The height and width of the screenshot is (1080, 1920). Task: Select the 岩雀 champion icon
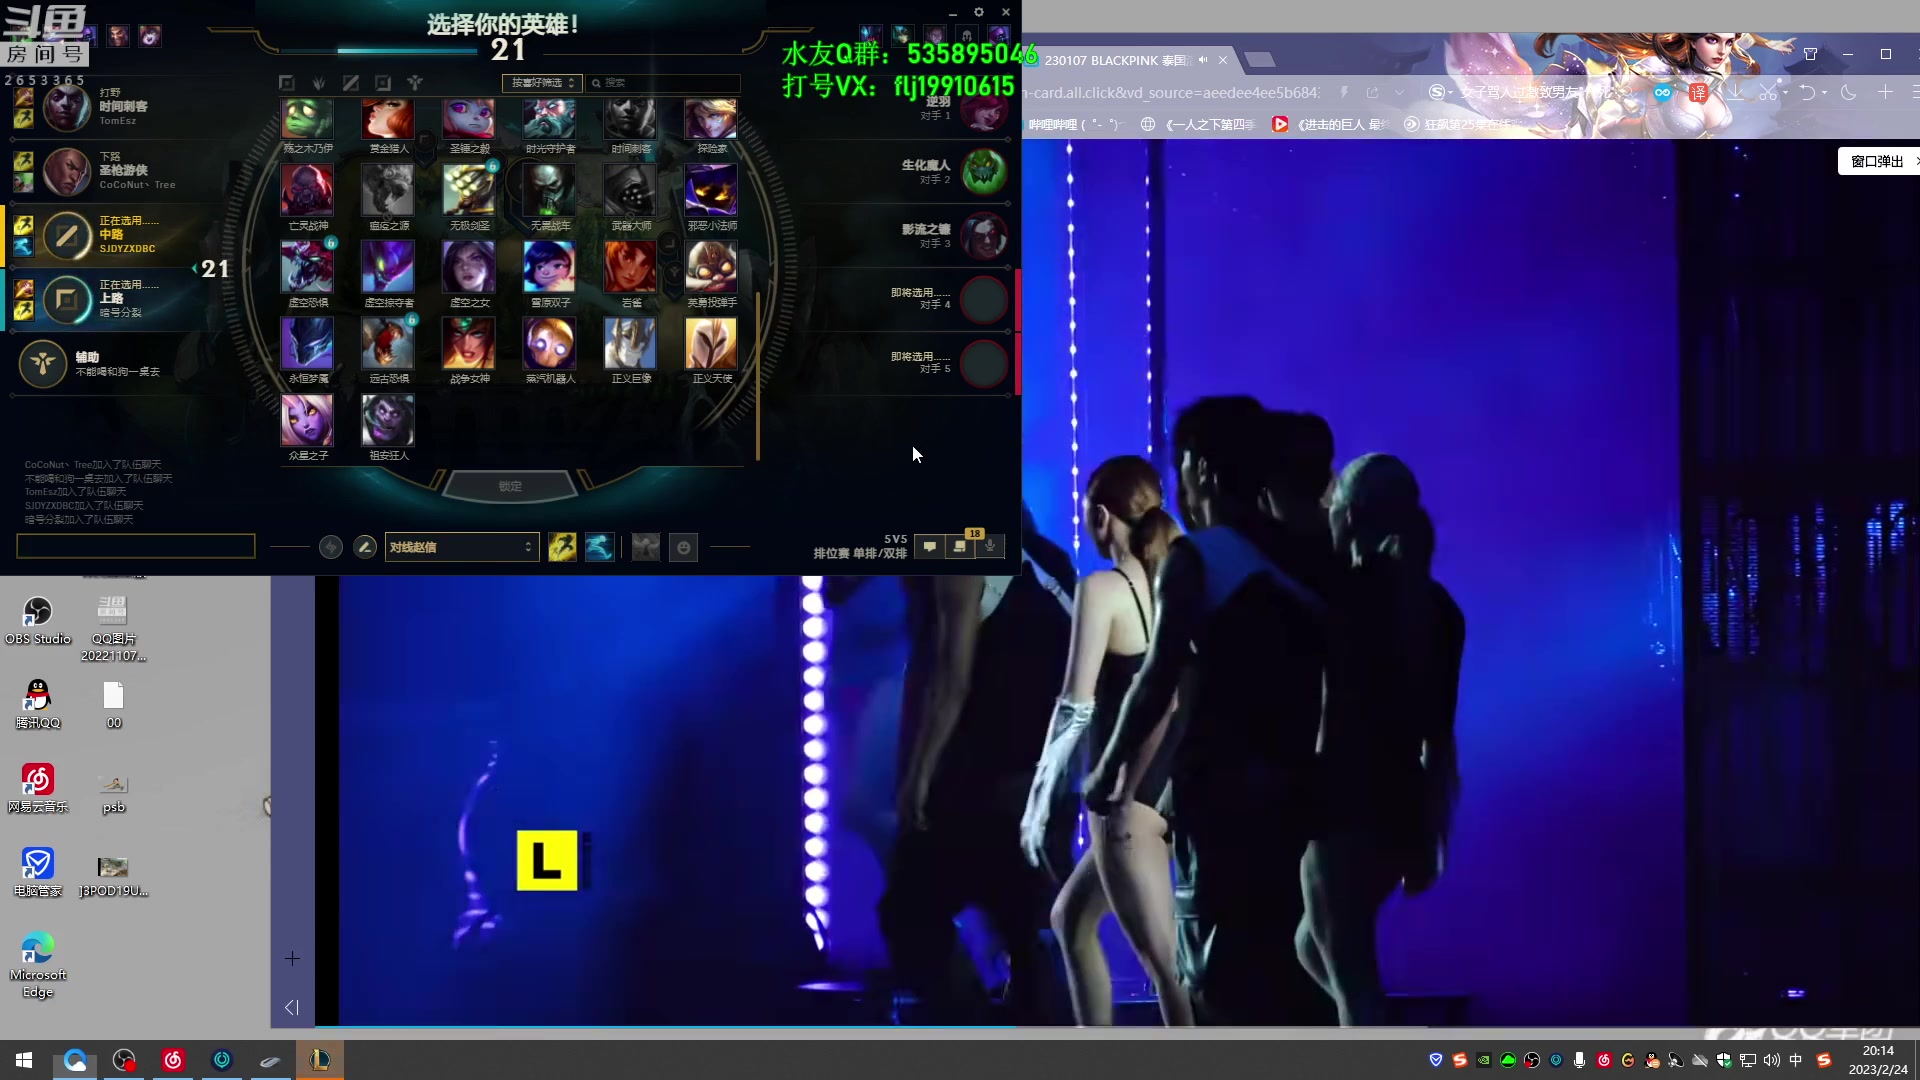point(630,267)
